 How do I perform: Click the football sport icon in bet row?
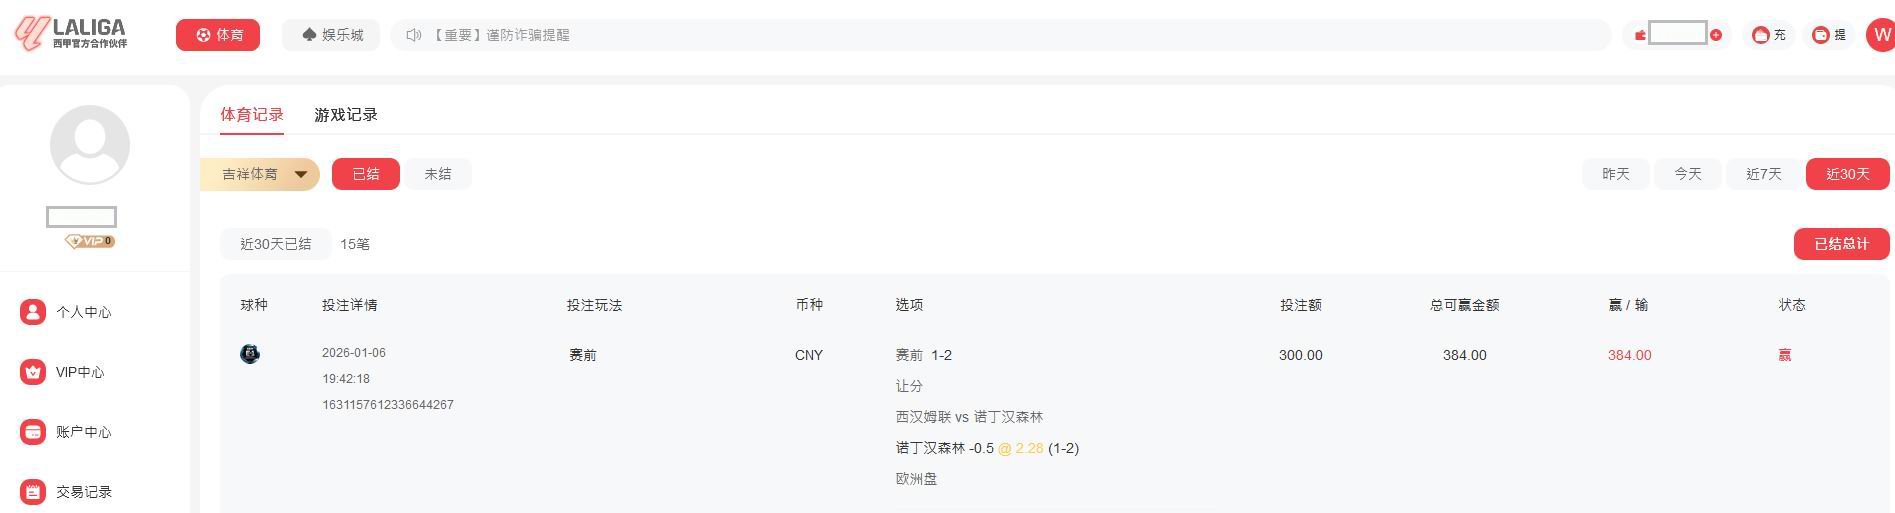pos(250,354)
